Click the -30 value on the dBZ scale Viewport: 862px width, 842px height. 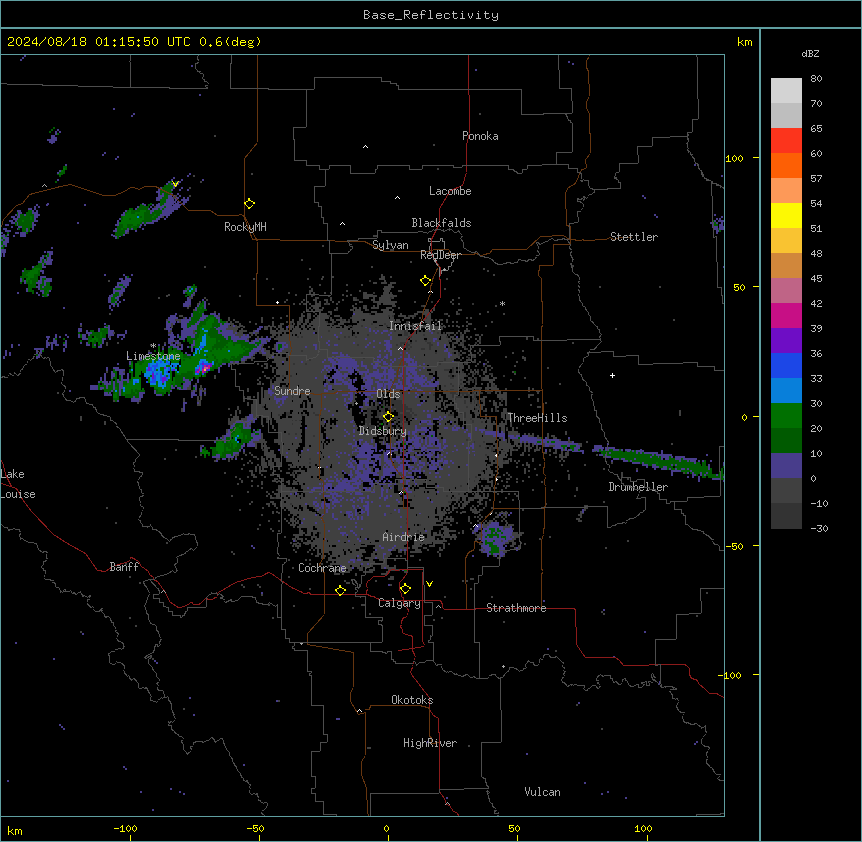[819, 528]
